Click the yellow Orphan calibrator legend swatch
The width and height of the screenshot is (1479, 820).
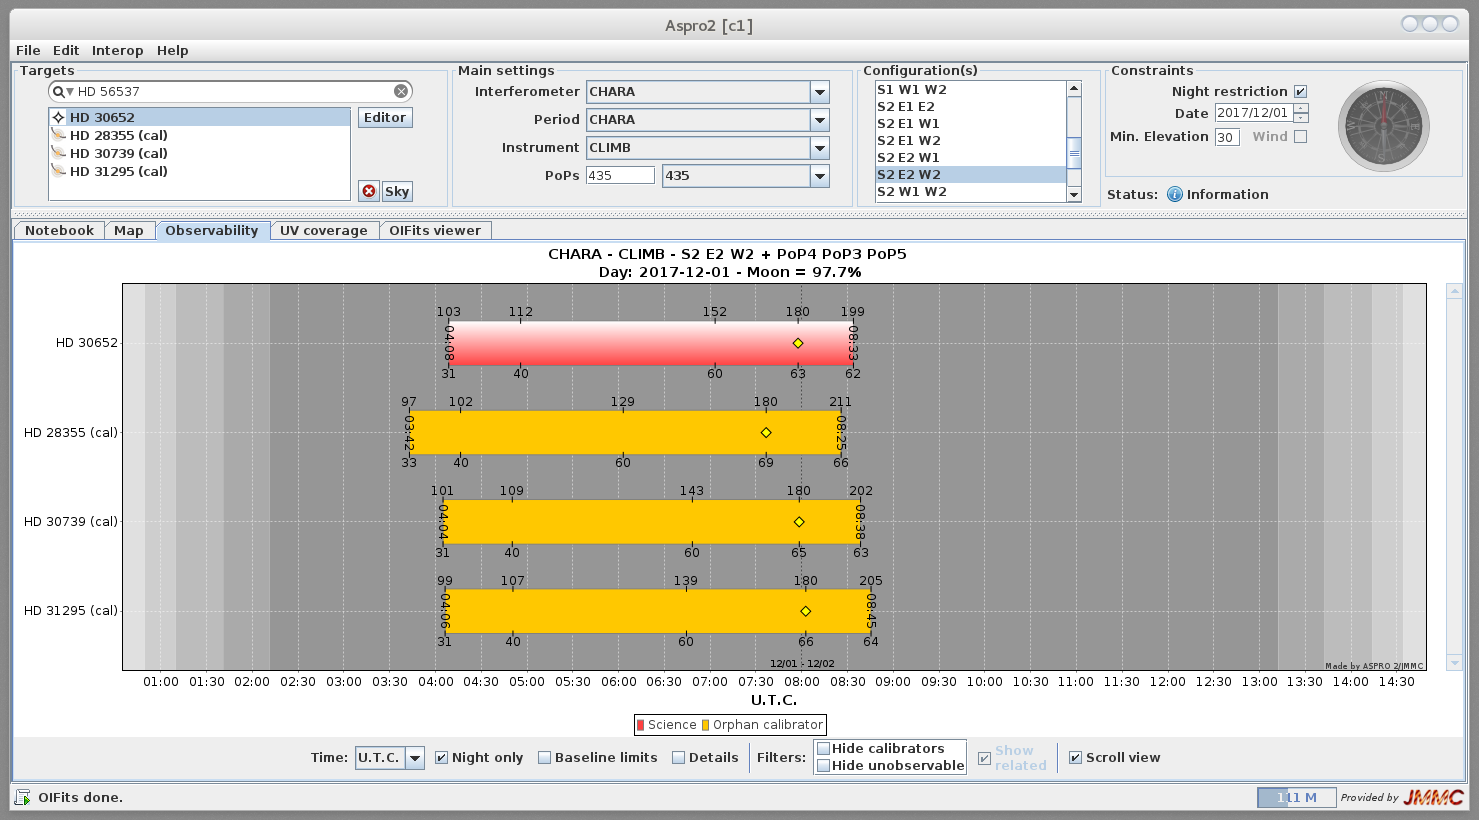pos(706,725)
